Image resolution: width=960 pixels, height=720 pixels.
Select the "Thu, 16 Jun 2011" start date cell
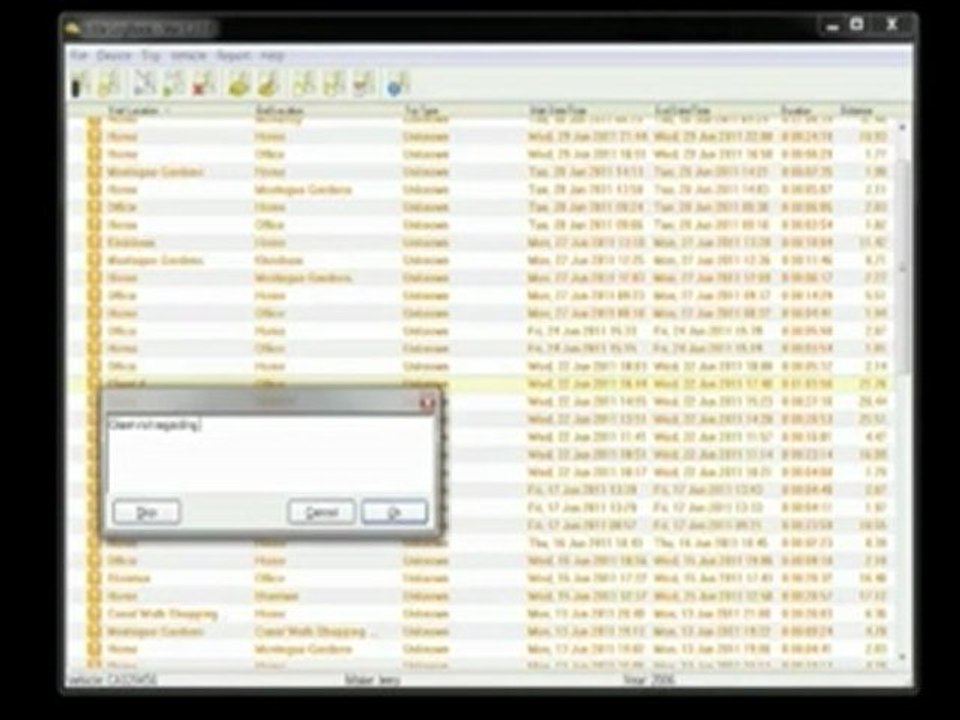[x=585, y=543]
